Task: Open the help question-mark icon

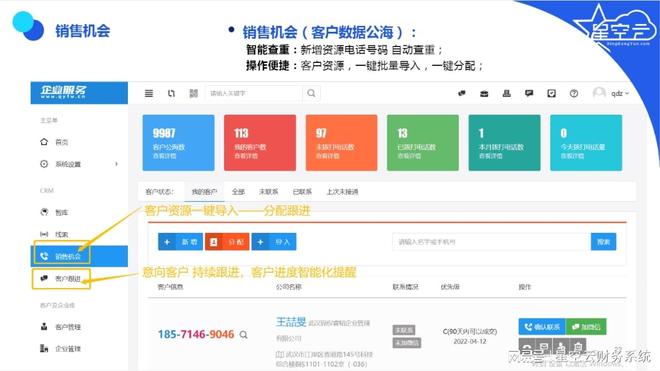Action: (x=574, y=93)
